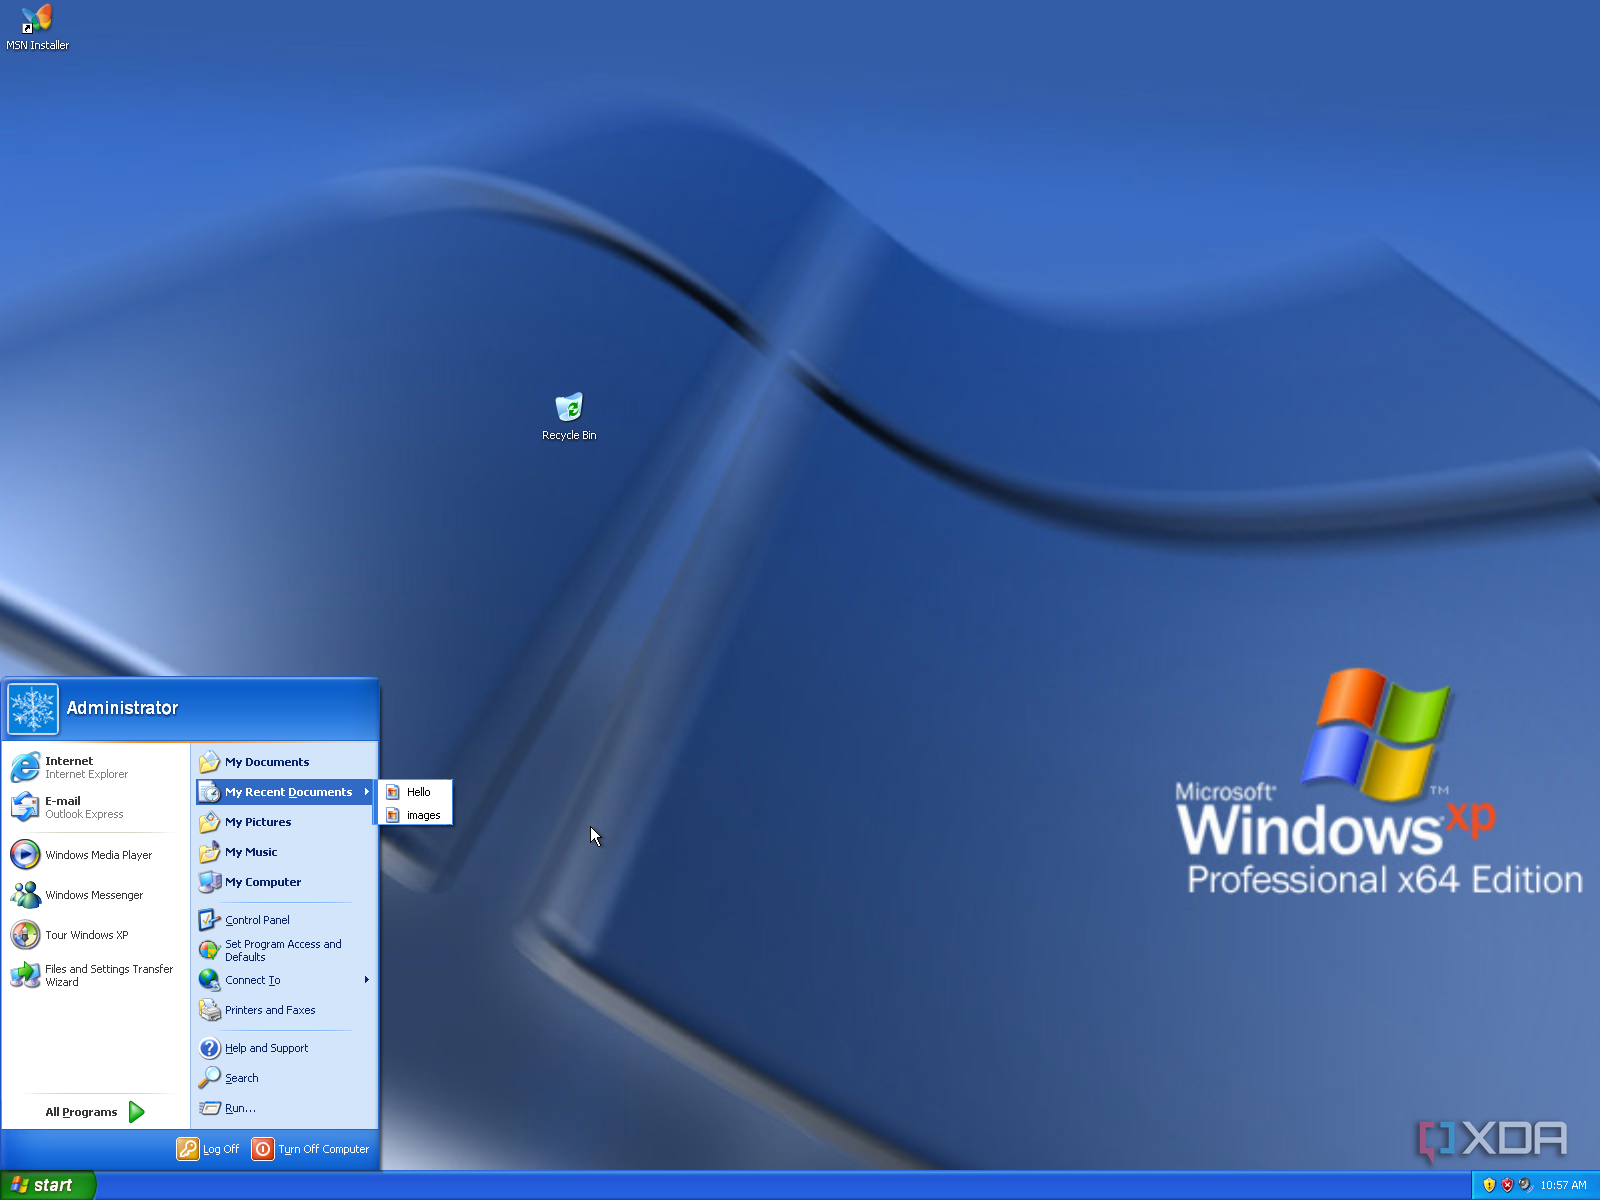The height and width of the screenshot is (1200, 1600).
Task: Click the Administrator snowflake account picture
Action: point(33,709)
